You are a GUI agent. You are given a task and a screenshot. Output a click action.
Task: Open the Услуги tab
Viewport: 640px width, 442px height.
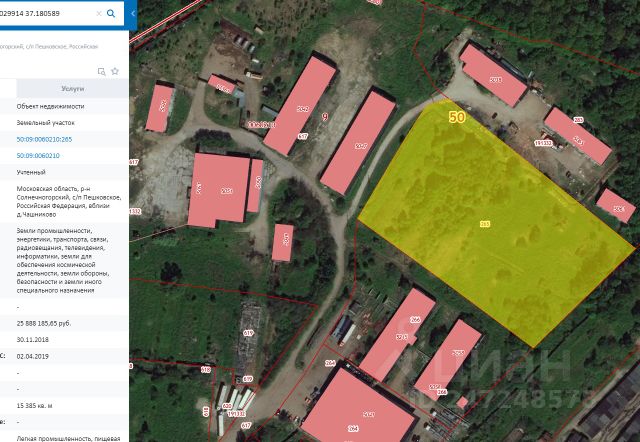click(x=72, y=89)
